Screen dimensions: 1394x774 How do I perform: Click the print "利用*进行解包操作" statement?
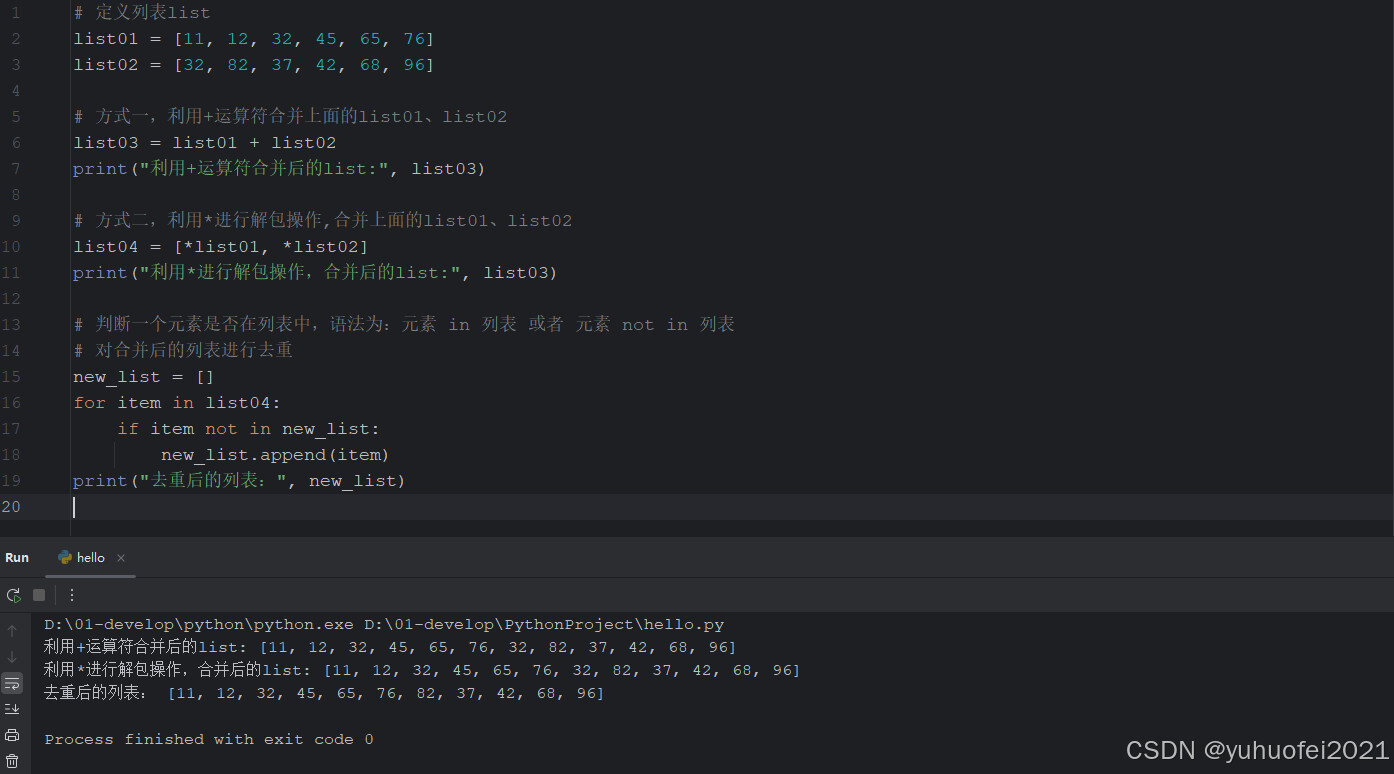(315, 273)
